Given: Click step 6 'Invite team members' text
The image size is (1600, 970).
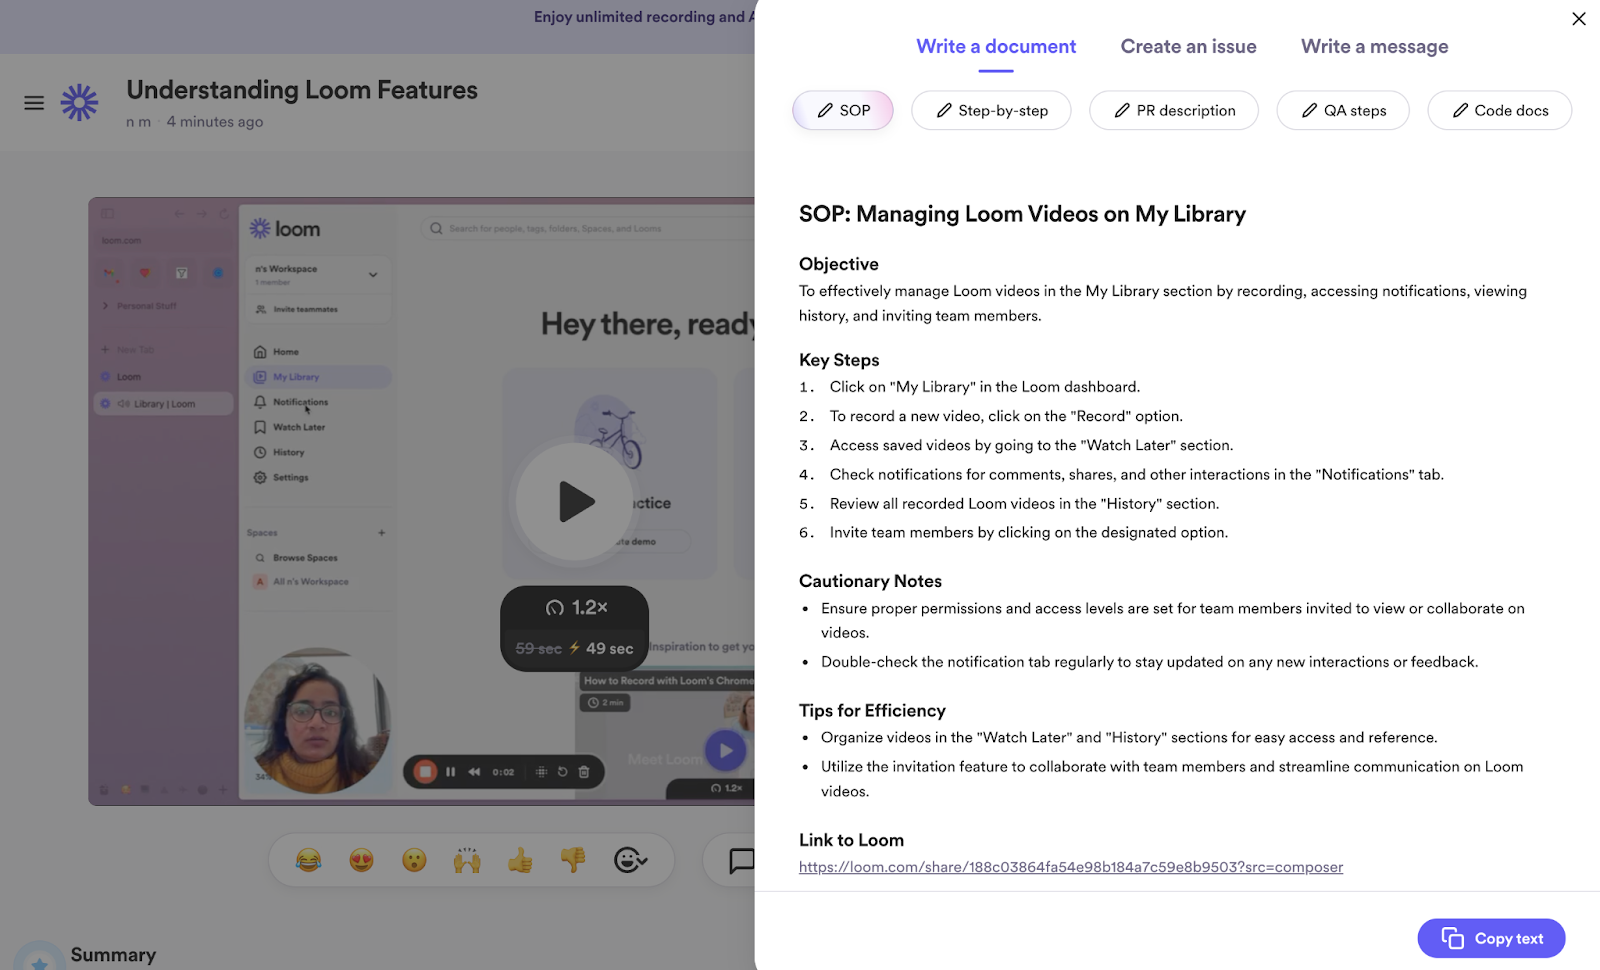Looking at the screenshot, I should pyautogui.click(x=1028, y=533).
